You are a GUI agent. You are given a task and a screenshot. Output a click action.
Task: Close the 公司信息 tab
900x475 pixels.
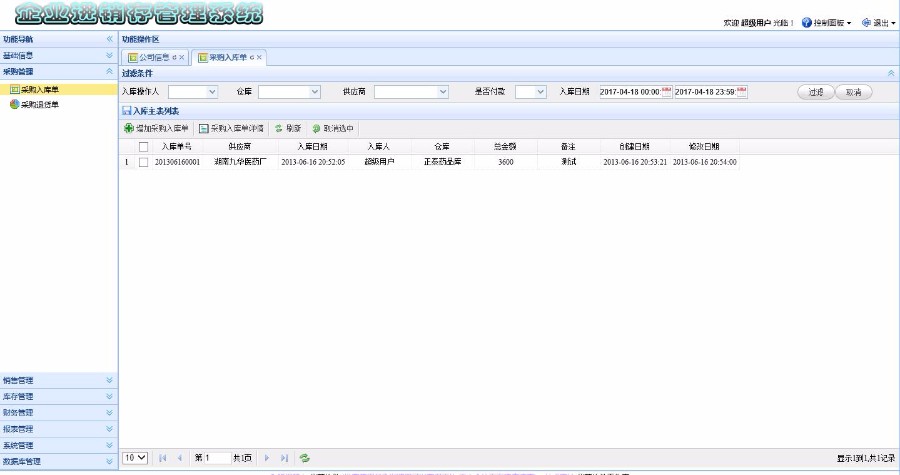(x=181, y=57)
